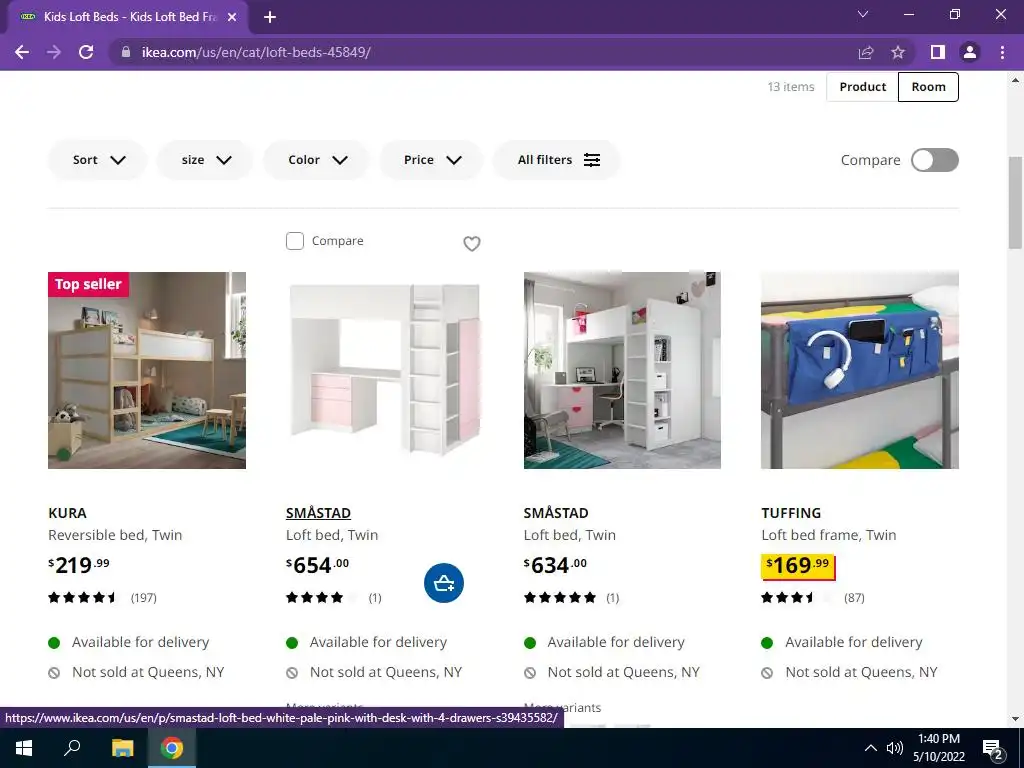The height and width of the screenshot is (768, 1024).
Task: Click the '13 items' count
Action: pos(791,87)
